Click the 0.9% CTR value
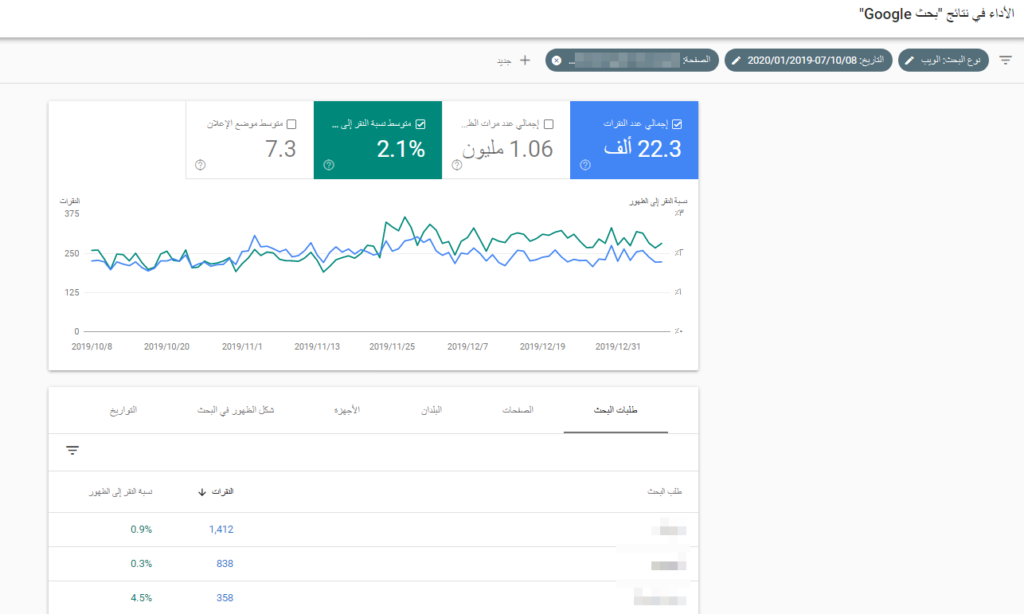This screenshot has height=614, width=1024. (141, 530)
